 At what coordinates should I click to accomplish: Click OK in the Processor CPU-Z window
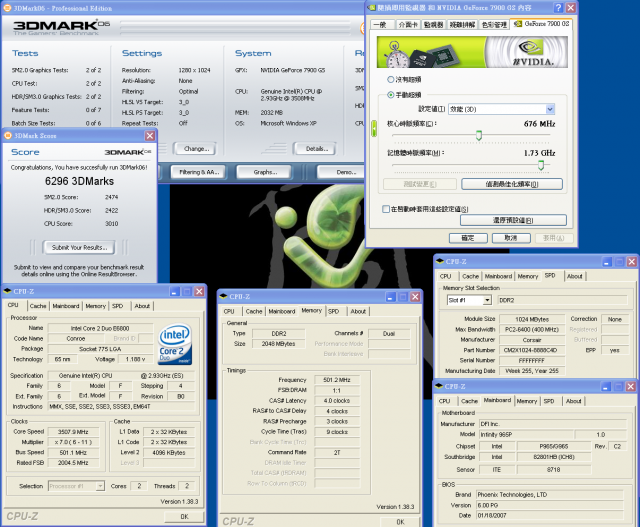(x=184, y=516)
